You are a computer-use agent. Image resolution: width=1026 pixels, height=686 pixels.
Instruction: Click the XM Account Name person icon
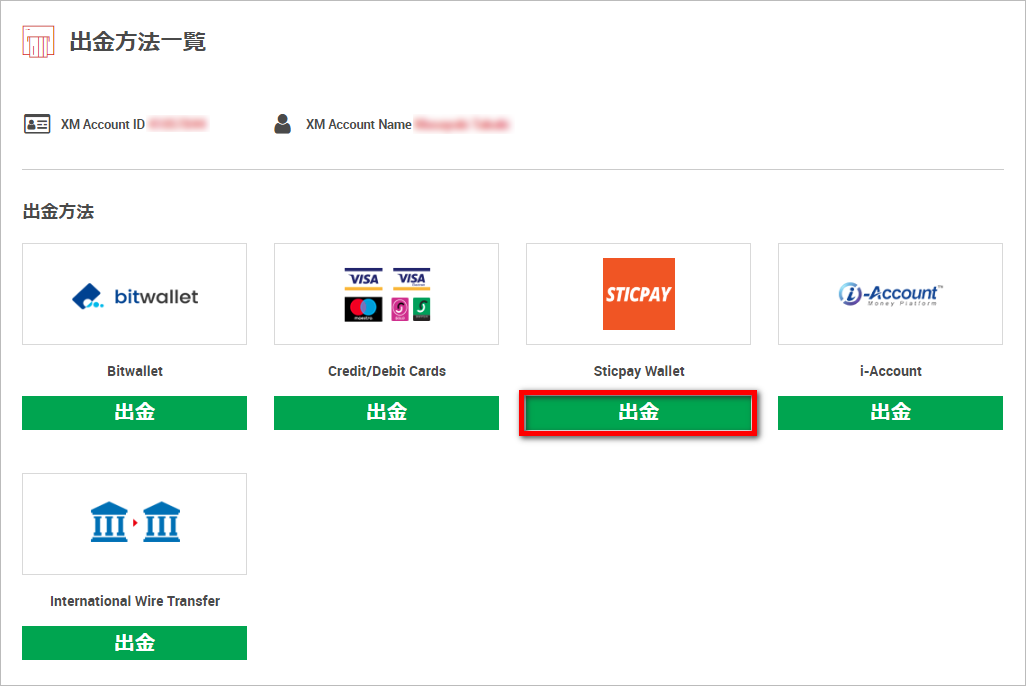[283, 124]
